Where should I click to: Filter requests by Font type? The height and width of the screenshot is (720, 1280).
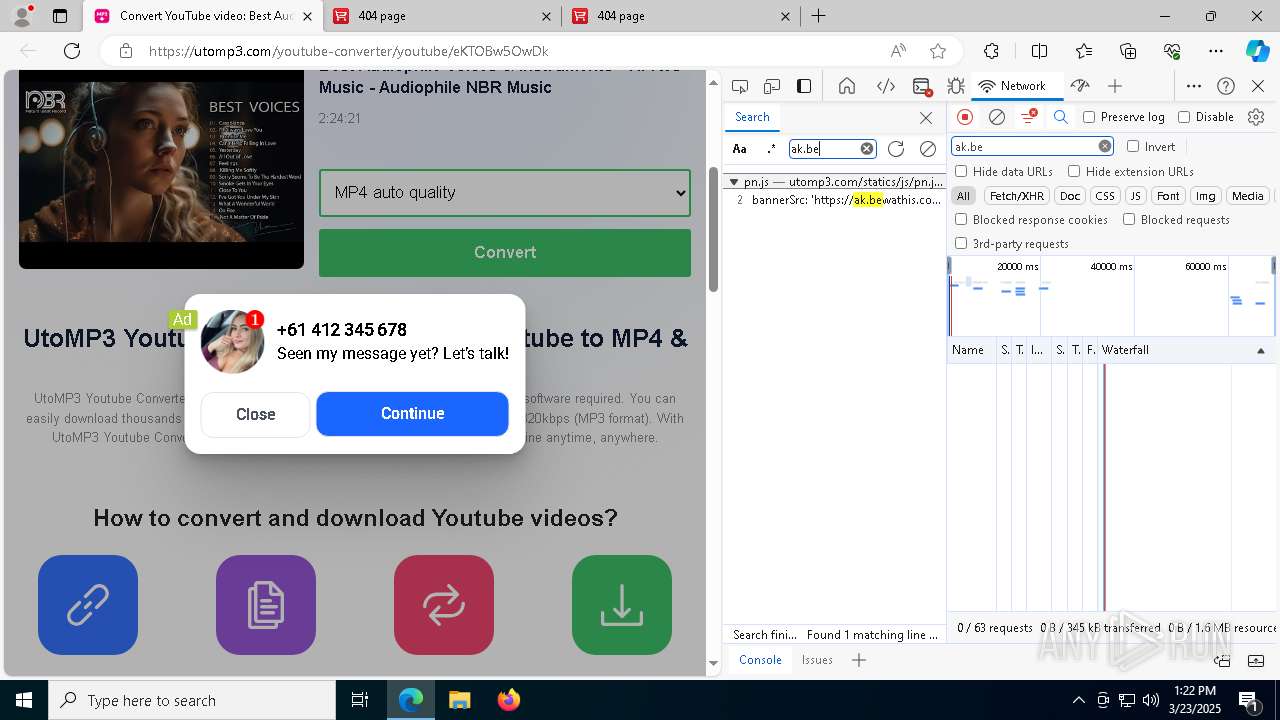point(1168,196)
